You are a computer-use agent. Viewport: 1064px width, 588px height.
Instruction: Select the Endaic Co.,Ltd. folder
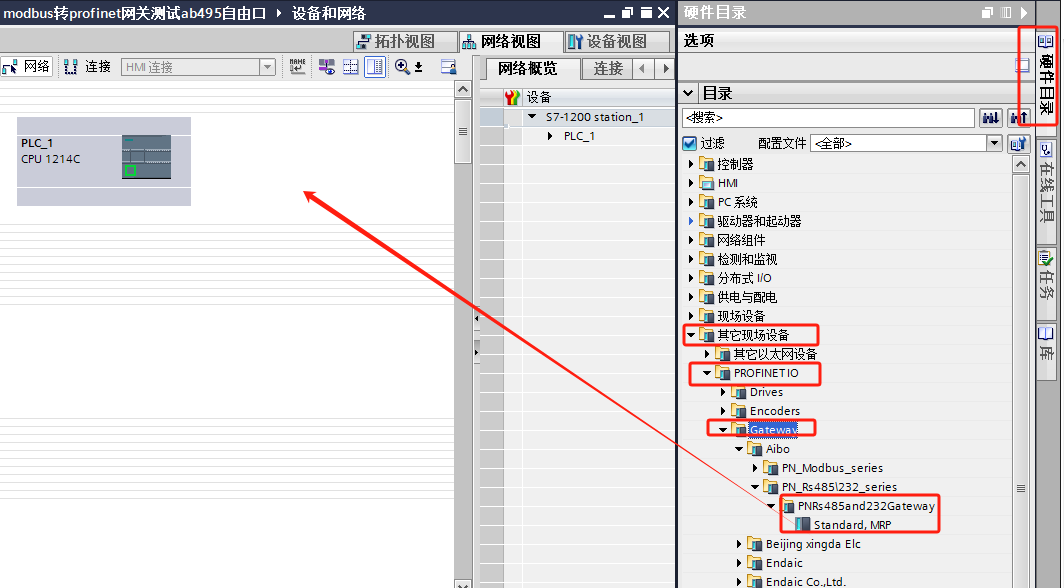(805, 581)
